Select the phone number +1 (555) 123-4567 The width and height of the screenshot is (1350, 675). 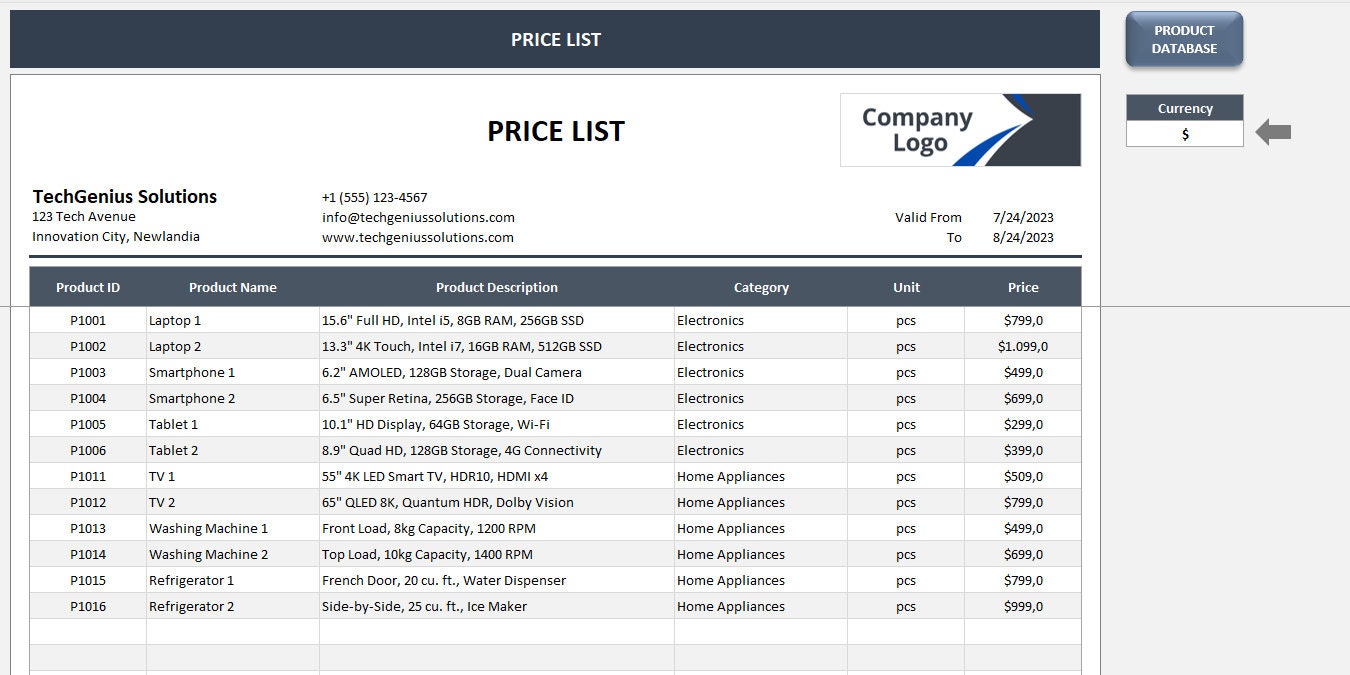tap(374, 197)
